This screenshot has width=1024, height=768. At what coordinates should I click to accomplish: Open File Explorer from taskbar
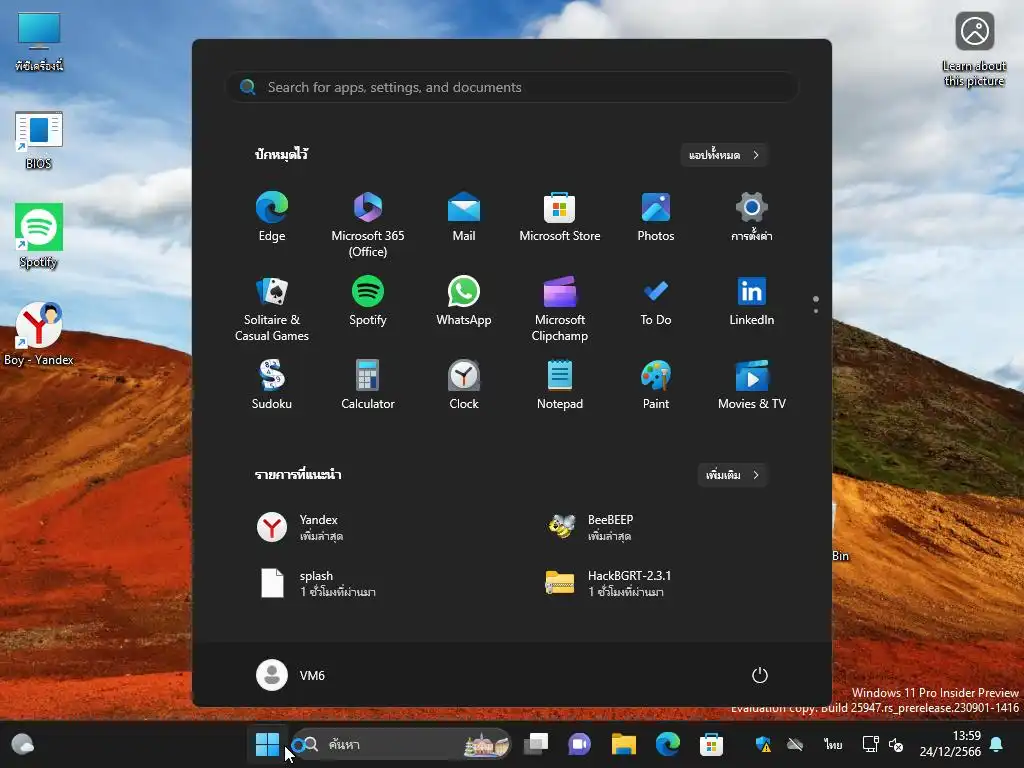tap(624, 744)
